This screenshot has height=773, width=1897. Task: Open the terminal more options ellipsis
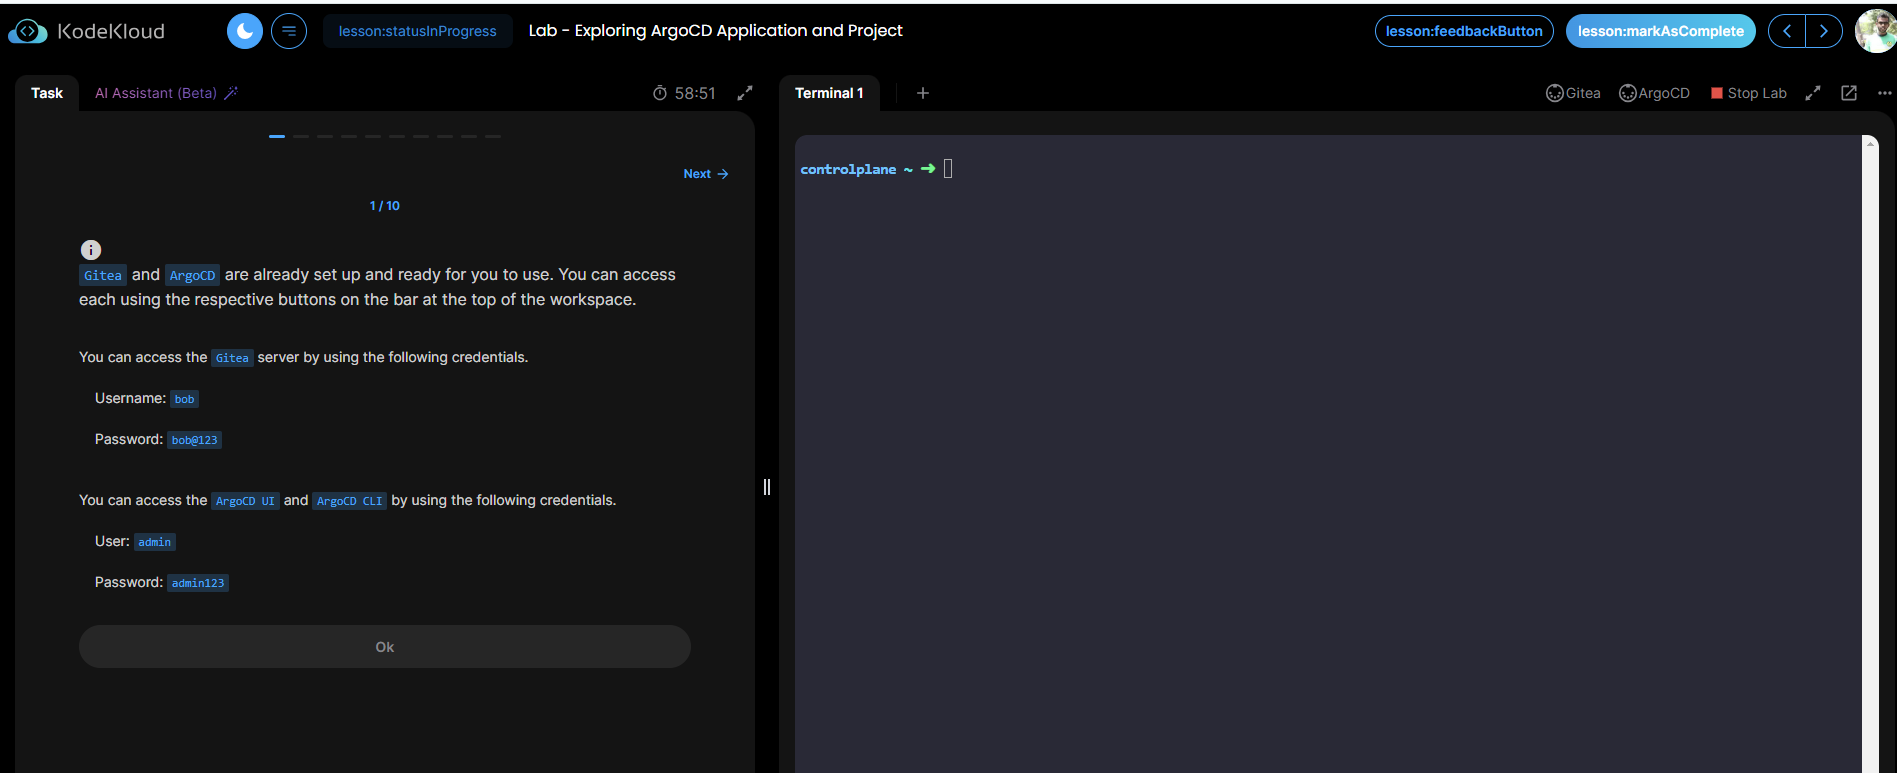point(1884,93)
